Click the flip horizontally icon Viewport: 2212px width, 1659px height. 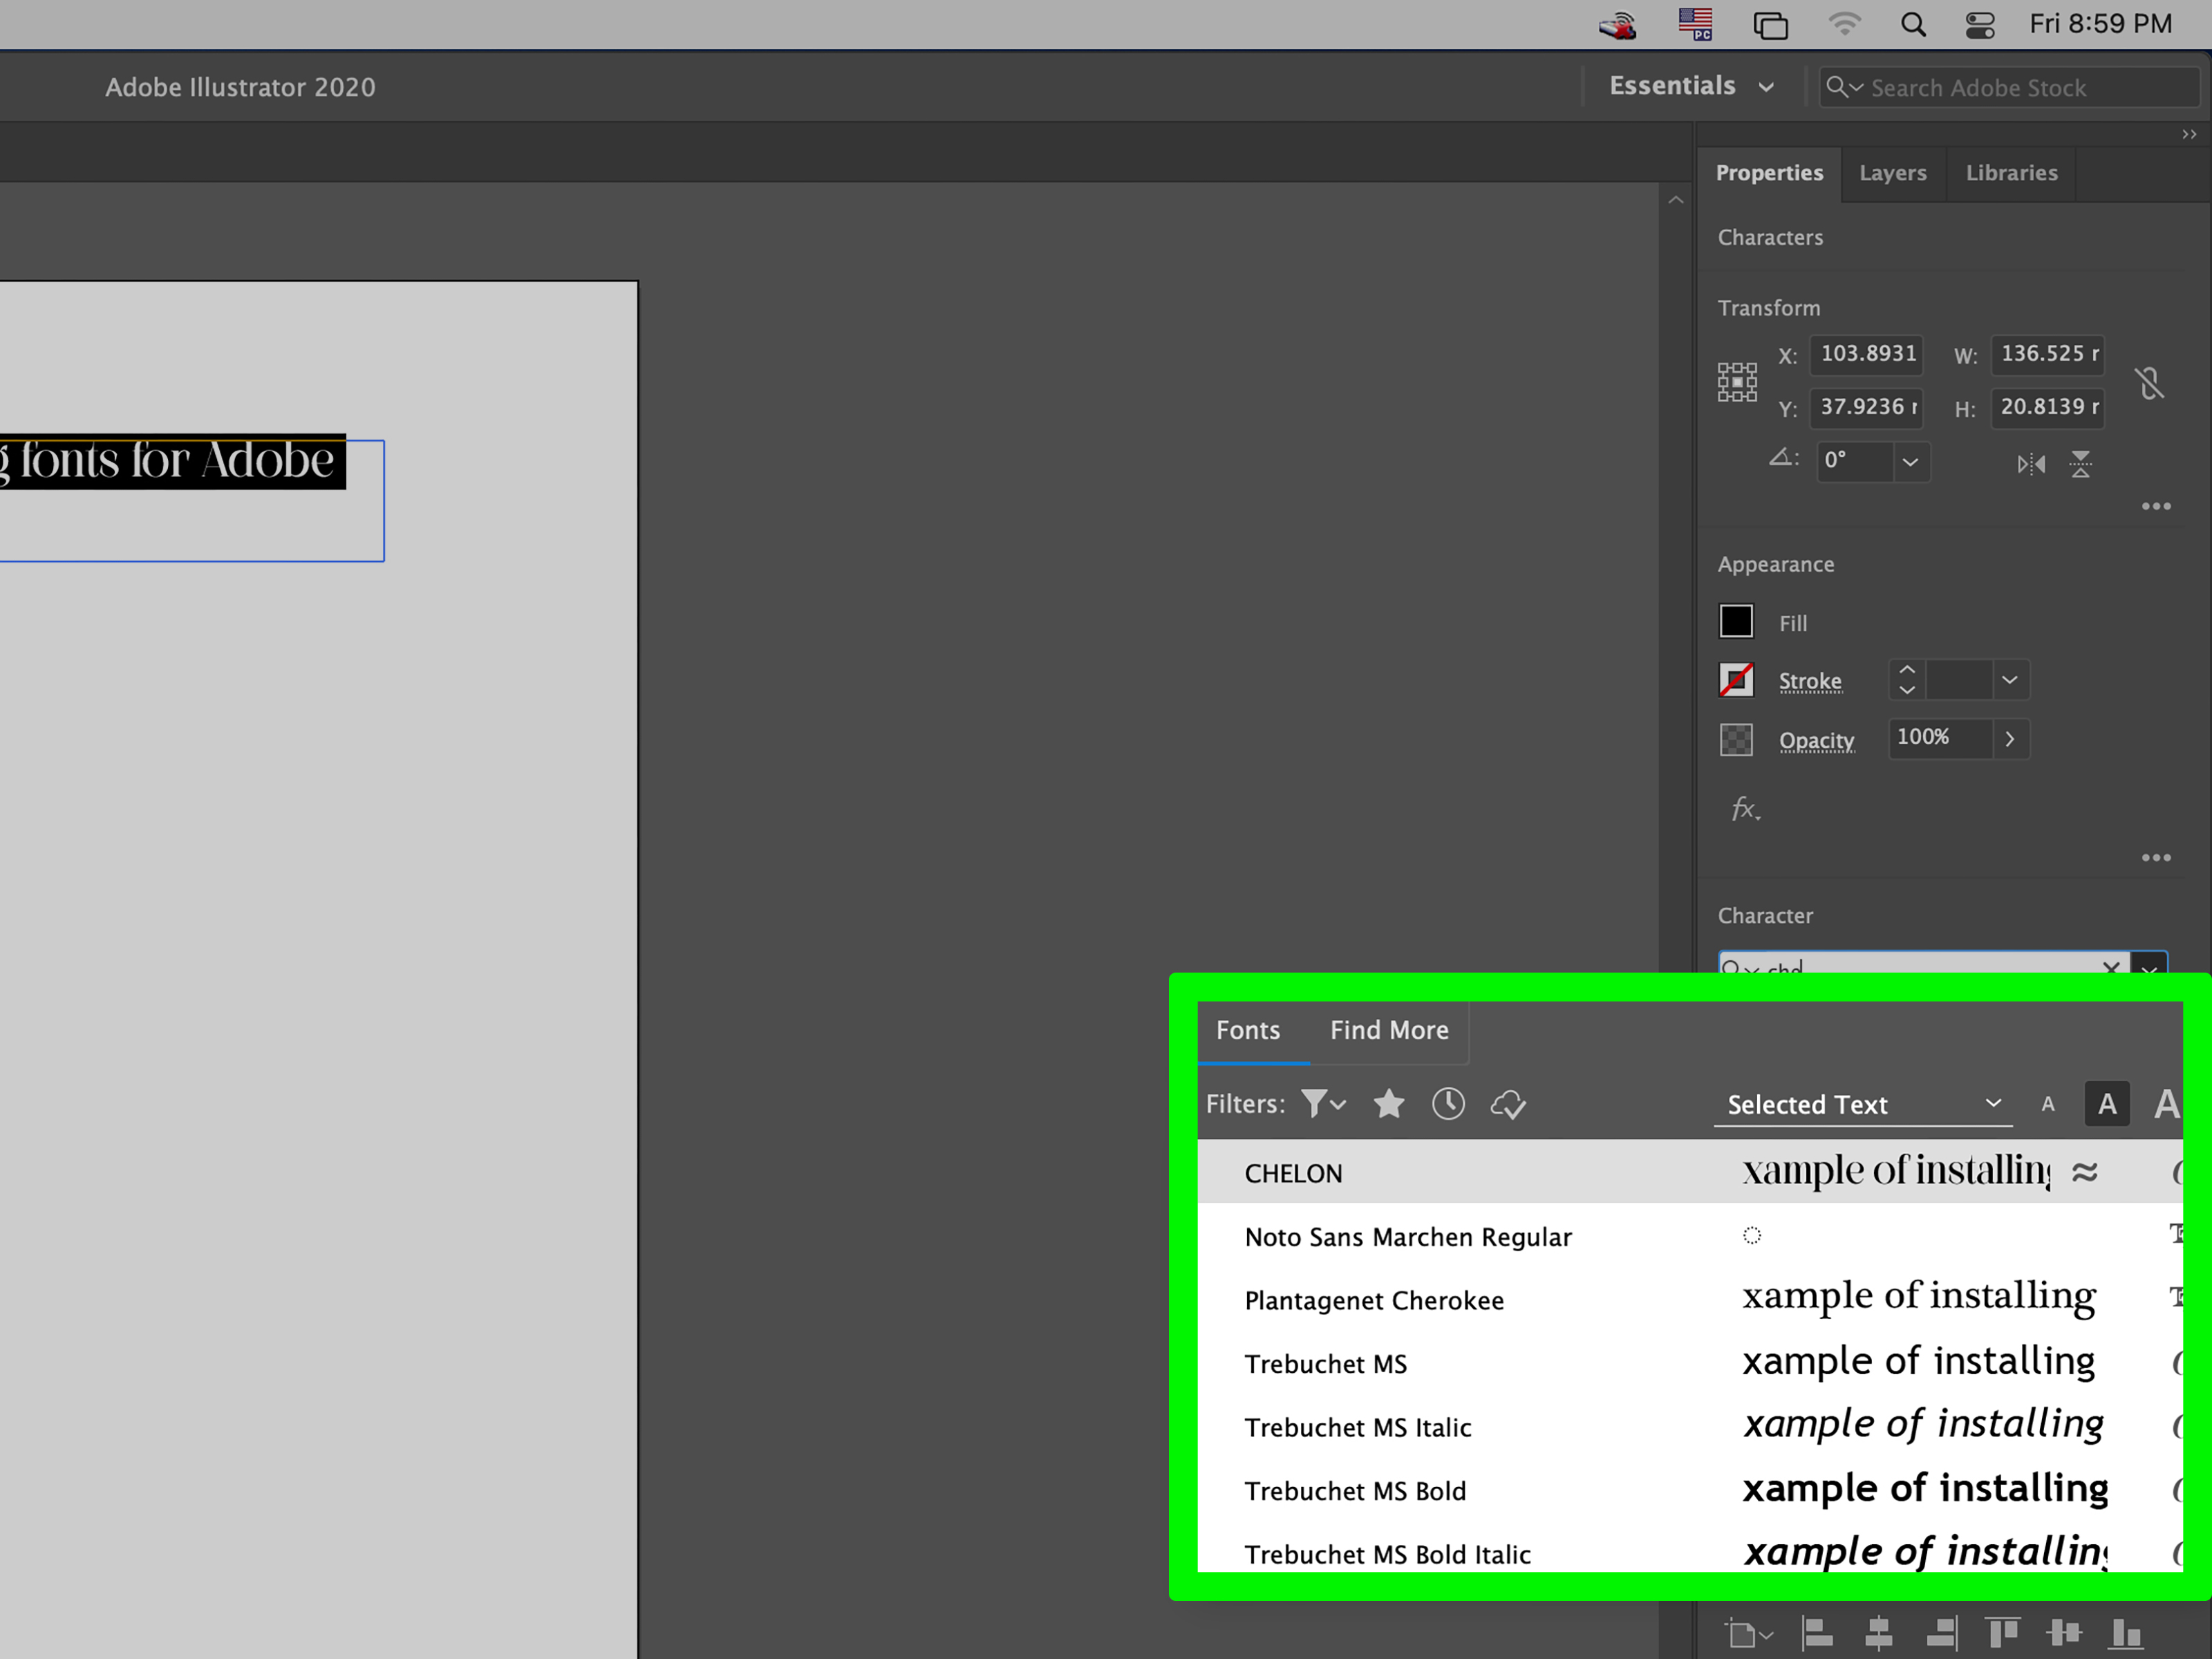point(2030,464)
